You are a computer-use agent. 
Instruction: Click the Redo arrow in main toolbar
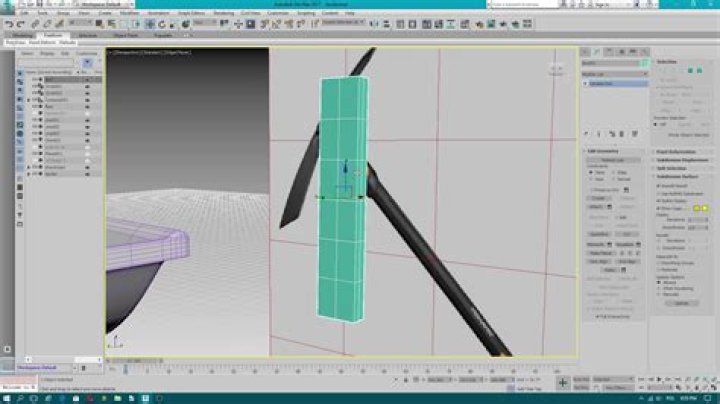pos(20,24)
